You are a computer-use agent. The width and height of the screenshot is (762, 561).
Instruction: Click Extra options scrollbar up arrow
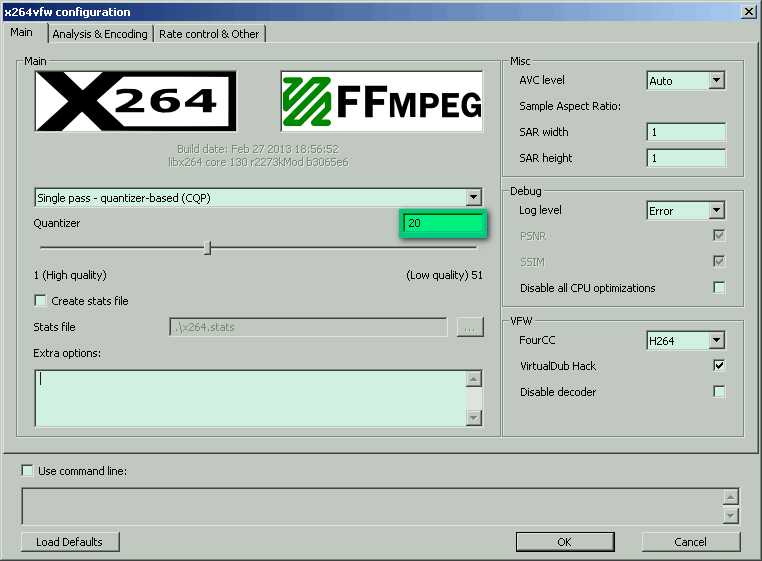pyautogui.click(x=474, y=379)
